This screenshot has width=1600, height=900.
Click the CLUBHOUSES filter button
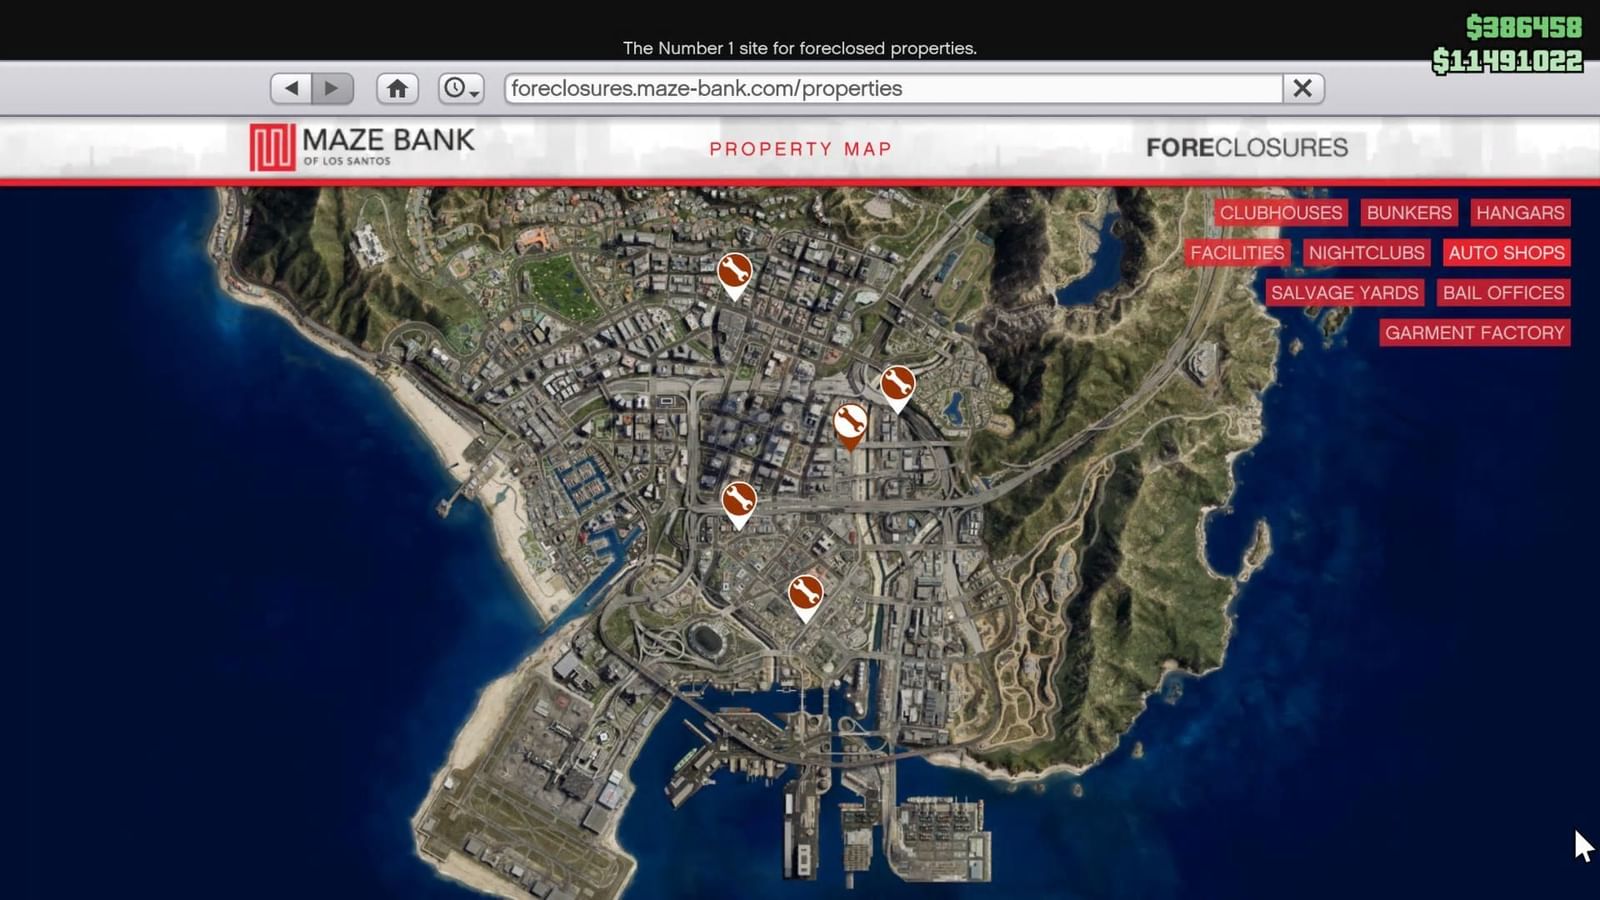tap(1280, 212)
